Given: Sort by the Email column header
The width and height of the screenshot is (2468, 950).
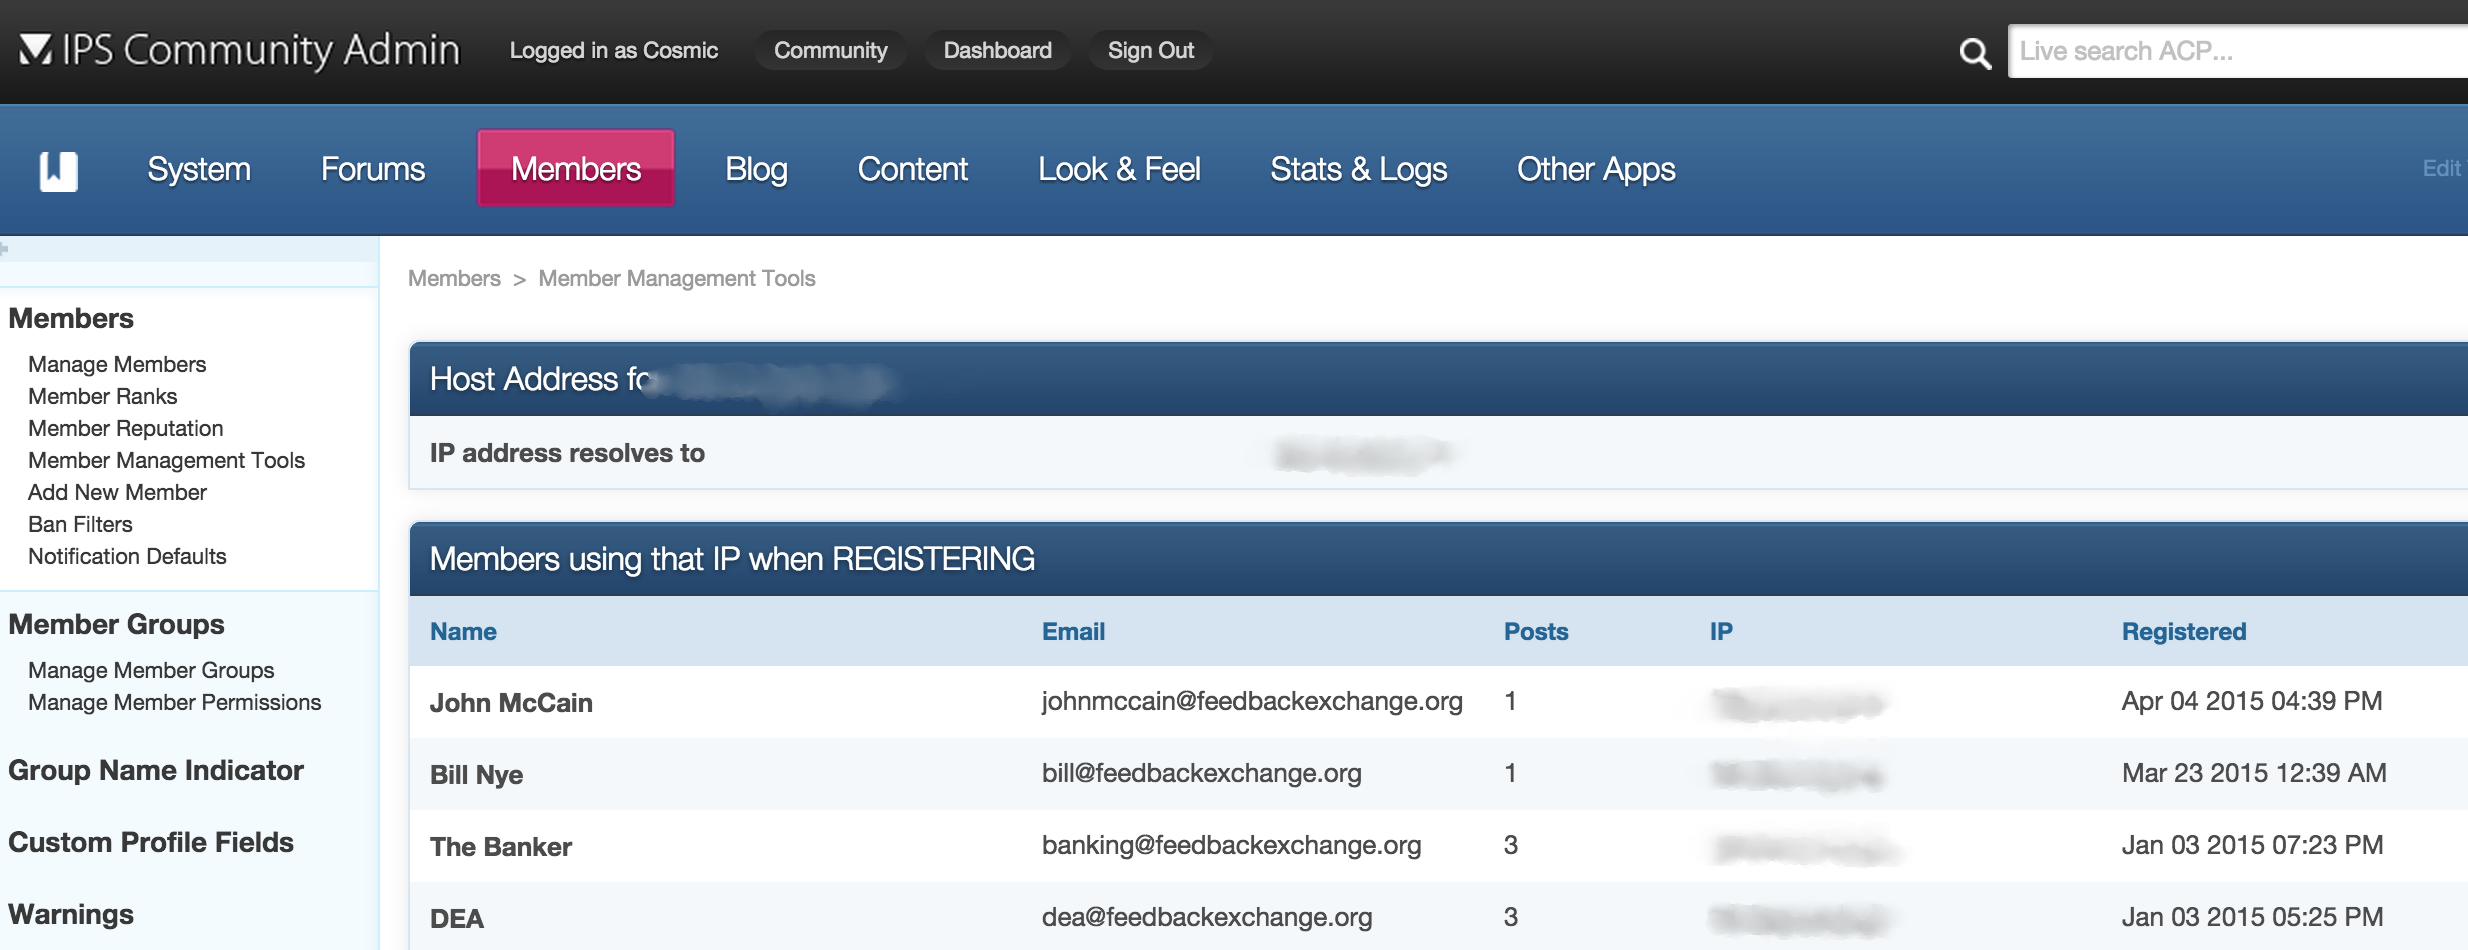Looking at the screenshot, I should point(1073,631).
